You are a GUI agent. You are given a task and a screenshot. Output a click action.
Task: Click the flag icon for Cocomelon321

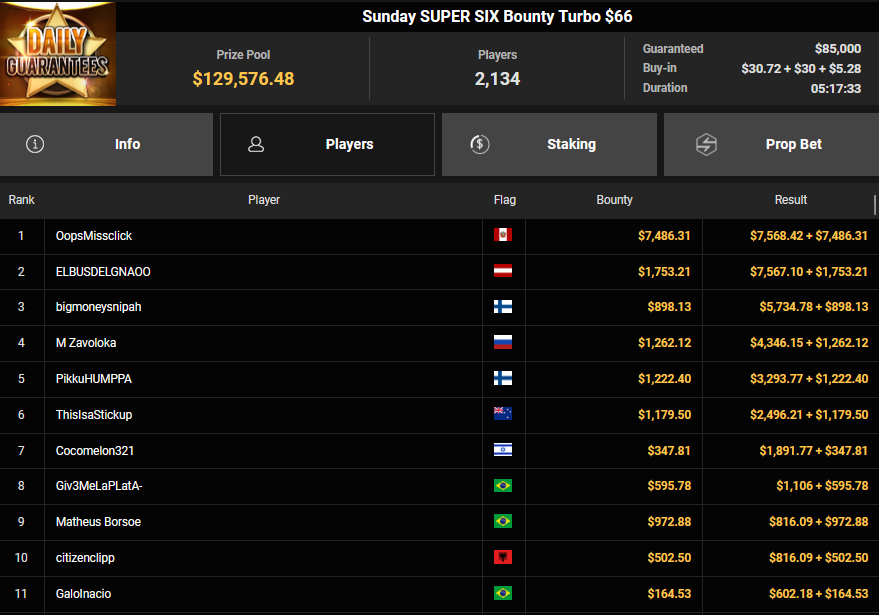503,450
